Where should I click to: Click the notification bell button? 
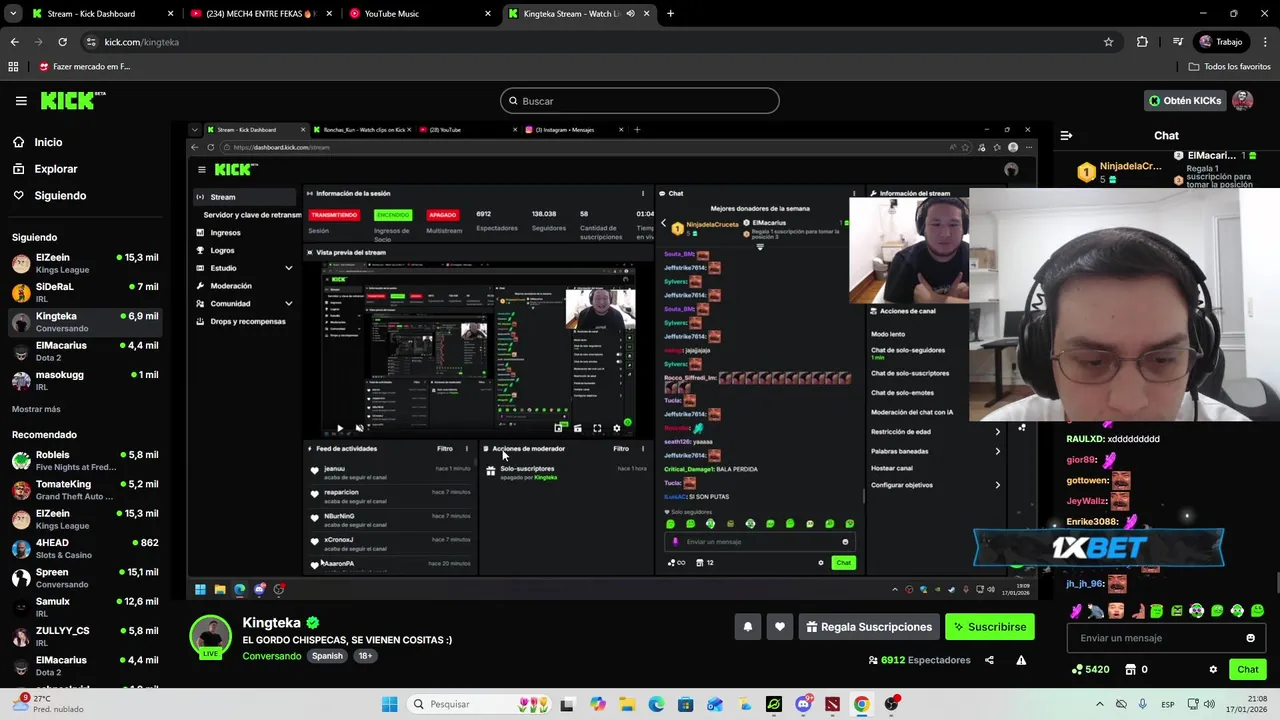tap(747, 627)
